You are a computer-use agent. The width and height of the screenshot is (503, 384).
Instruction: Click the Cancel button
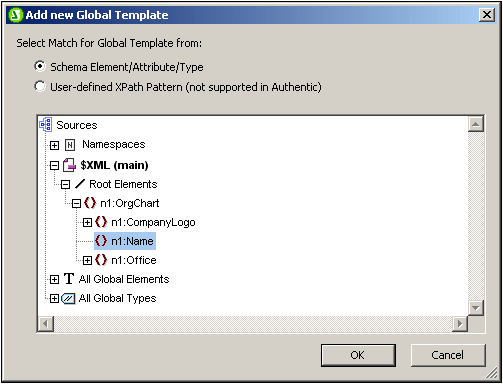[448, 355]
